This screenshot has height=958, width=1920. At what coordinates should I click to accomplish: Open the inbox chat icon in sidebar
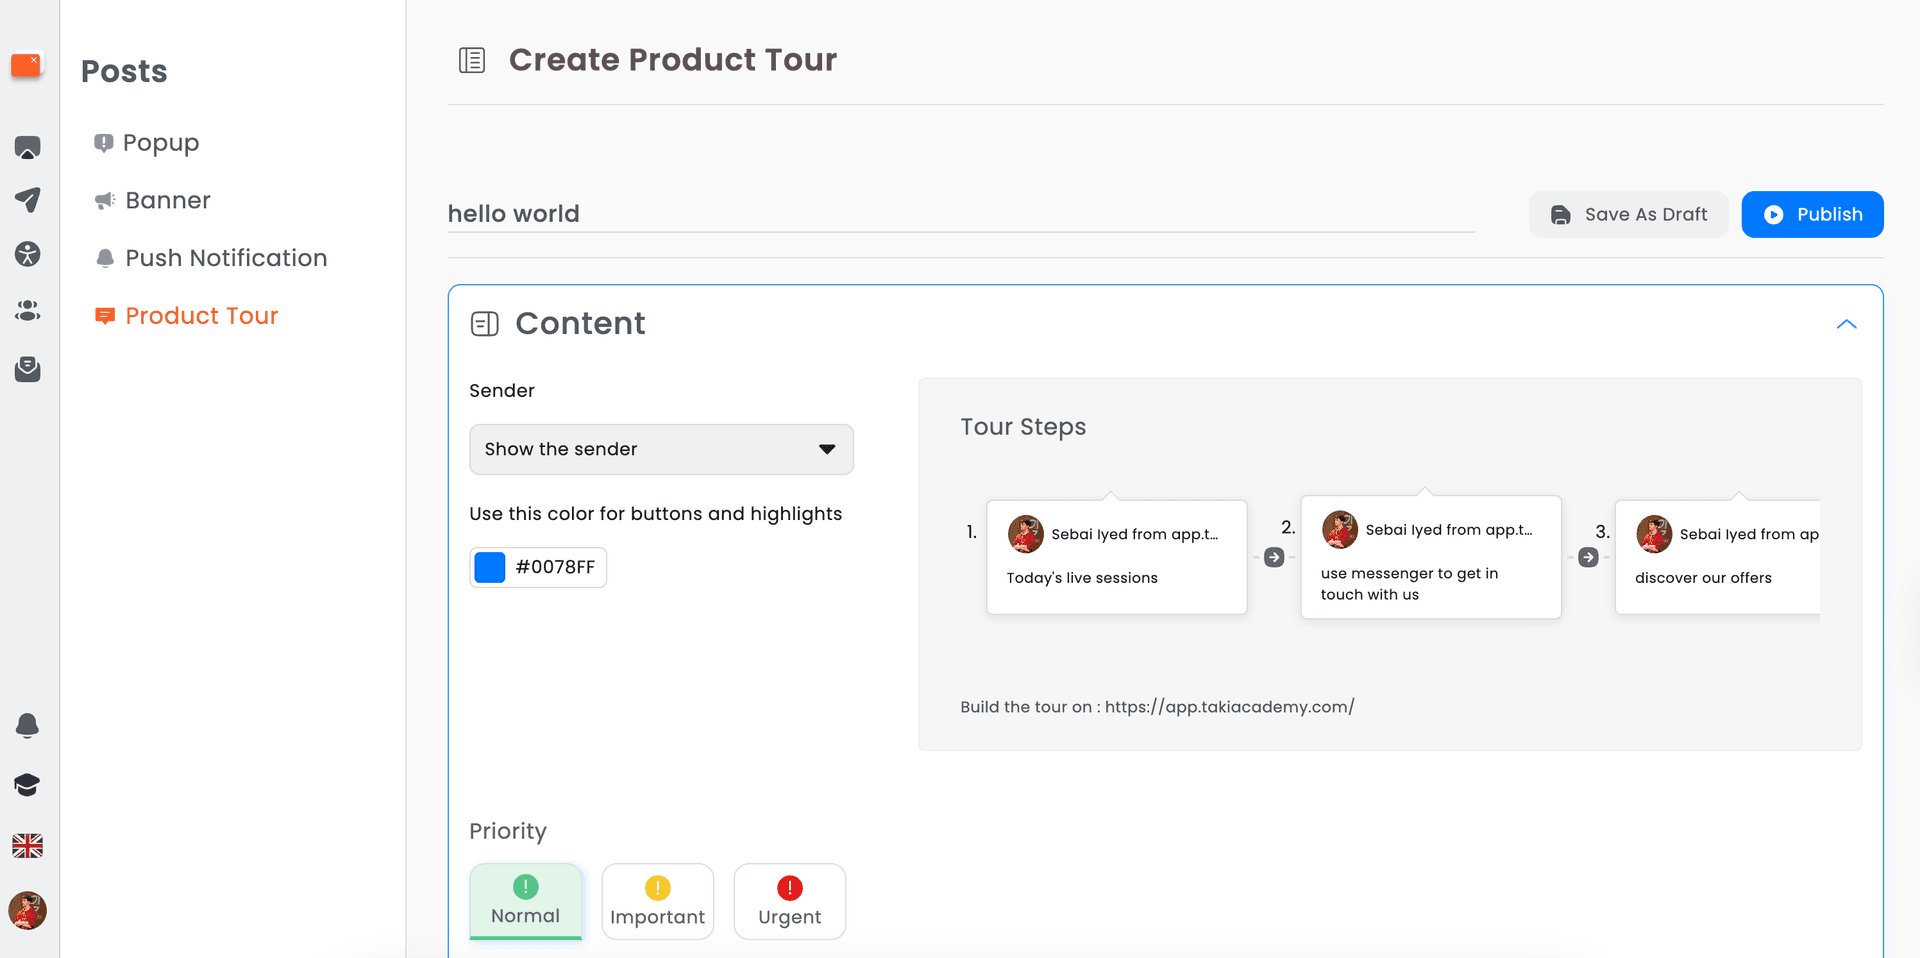[28, 147]
